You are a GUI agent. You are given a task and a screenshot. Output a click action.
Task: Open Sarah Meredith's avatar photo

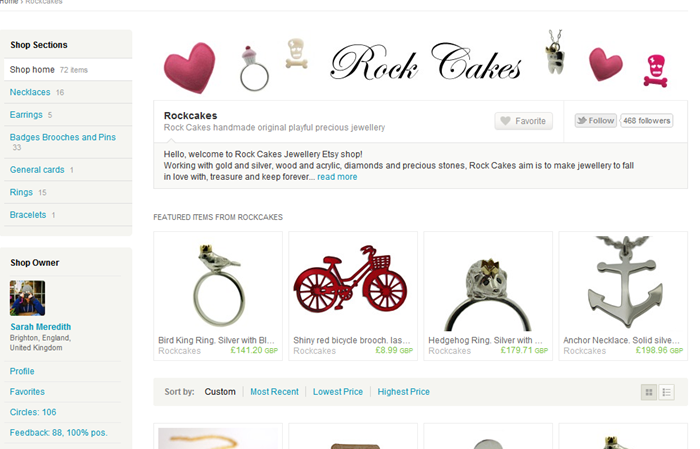pos(27,298)
